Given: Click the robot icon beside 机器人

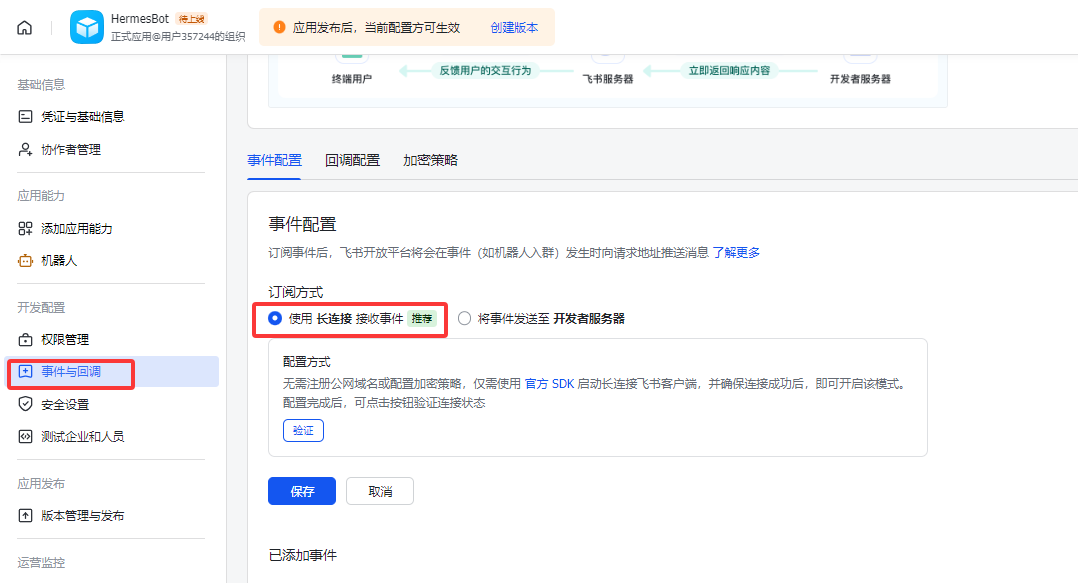Looking at the screenshot, I should (x=26, y=261).
